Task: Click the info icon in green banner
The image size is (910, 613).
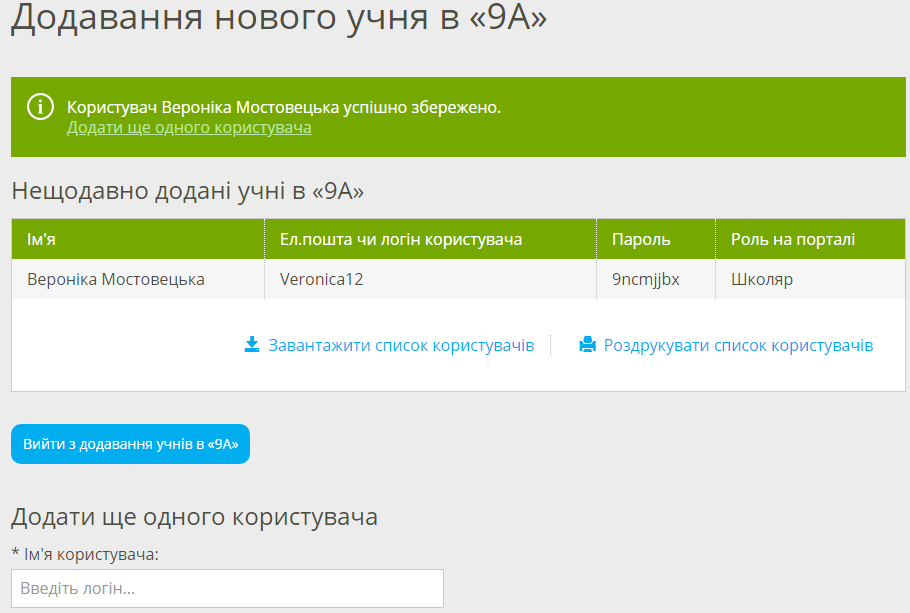Action: coord(40,107)
